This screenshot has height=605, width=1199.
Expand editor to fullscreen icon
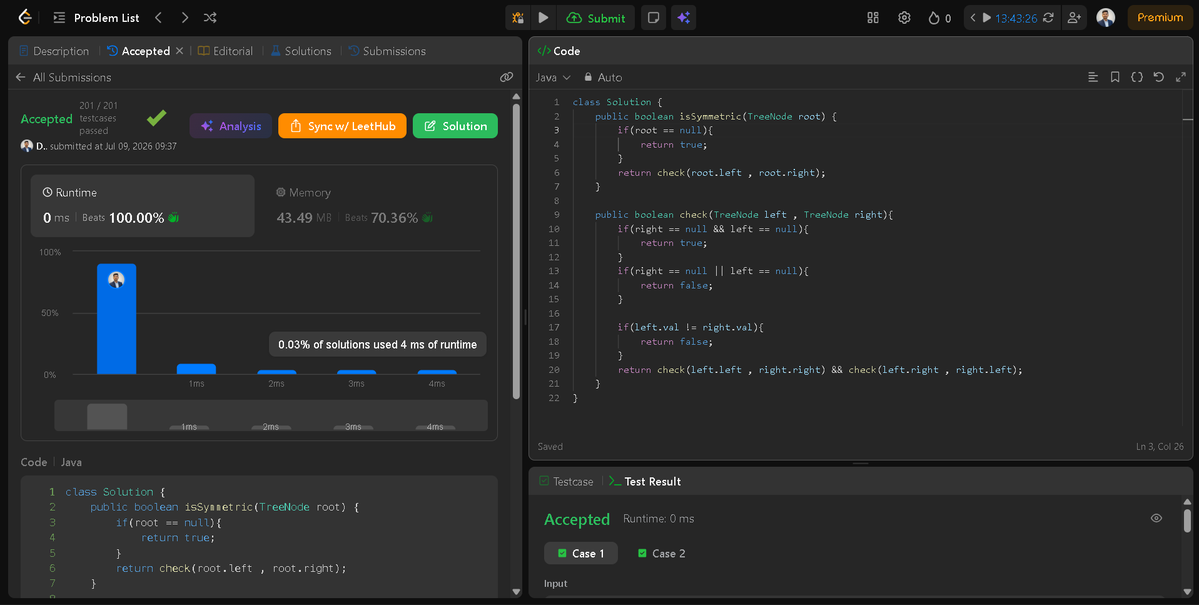coord(1181,77)
